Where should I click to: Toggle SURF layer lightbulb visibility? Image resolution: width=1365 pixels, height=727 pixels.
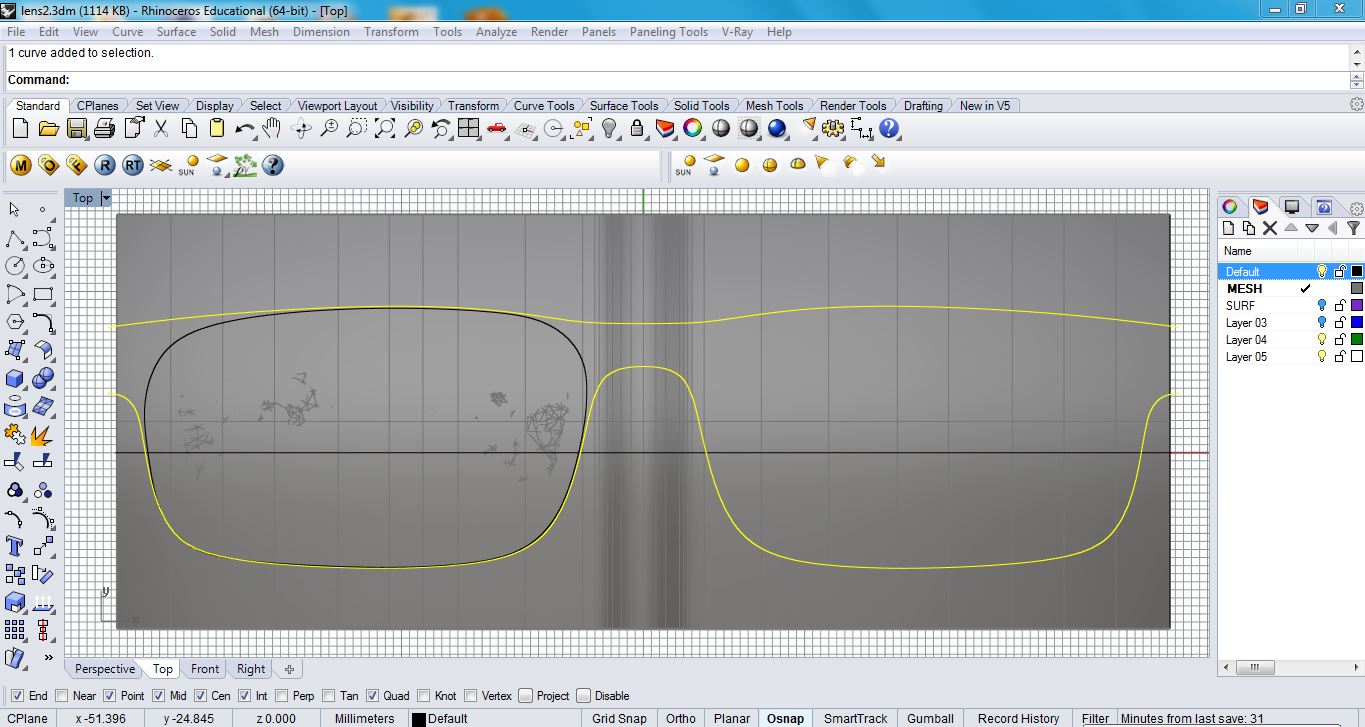(1321, 305)
